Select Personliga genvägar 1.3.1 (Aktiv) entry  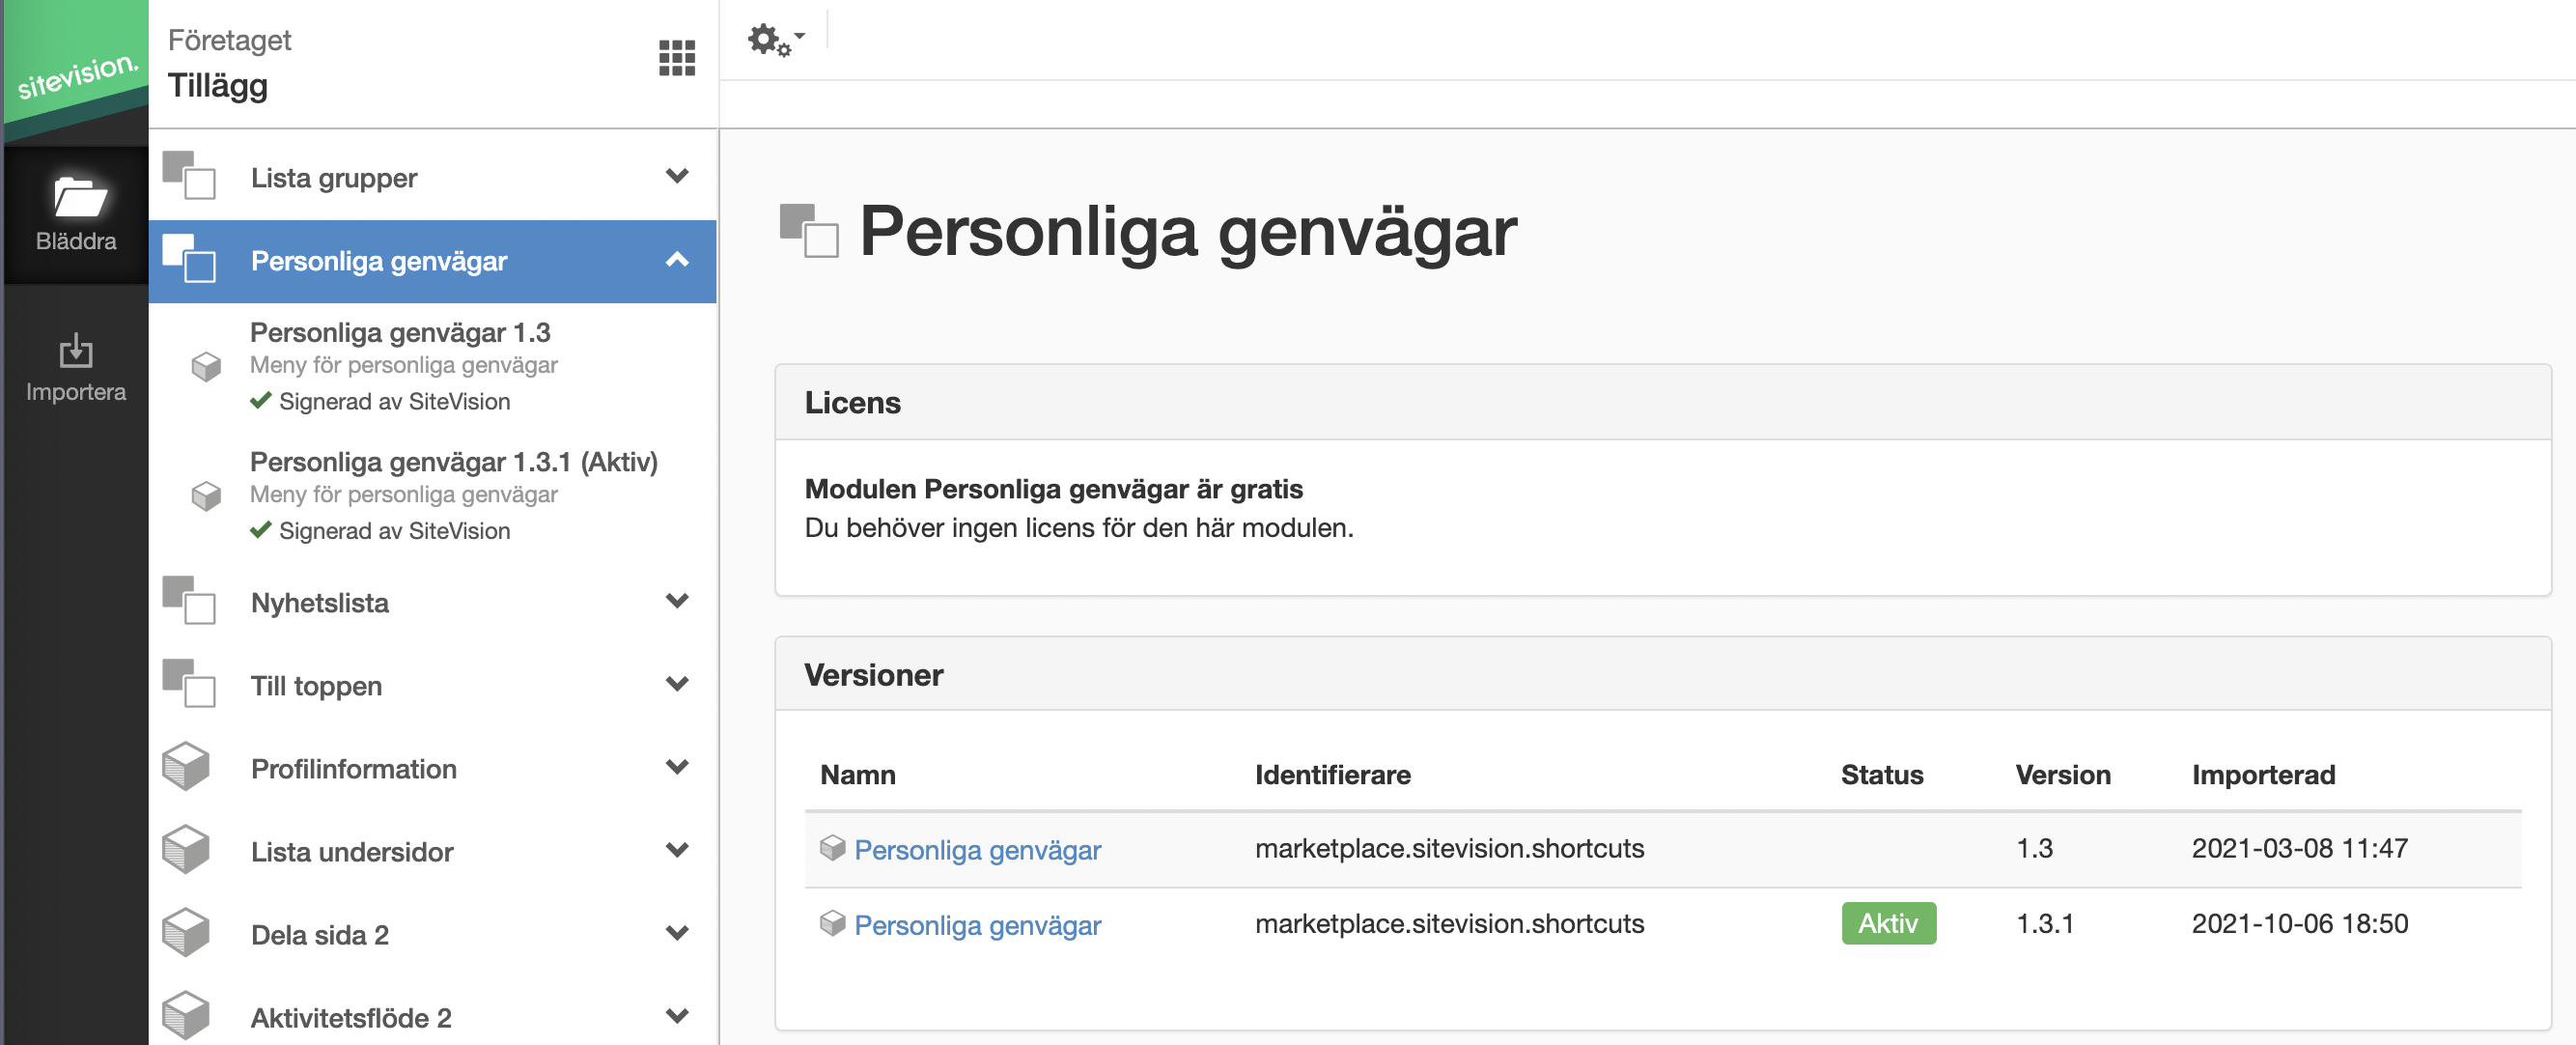(x=433, y=495)
